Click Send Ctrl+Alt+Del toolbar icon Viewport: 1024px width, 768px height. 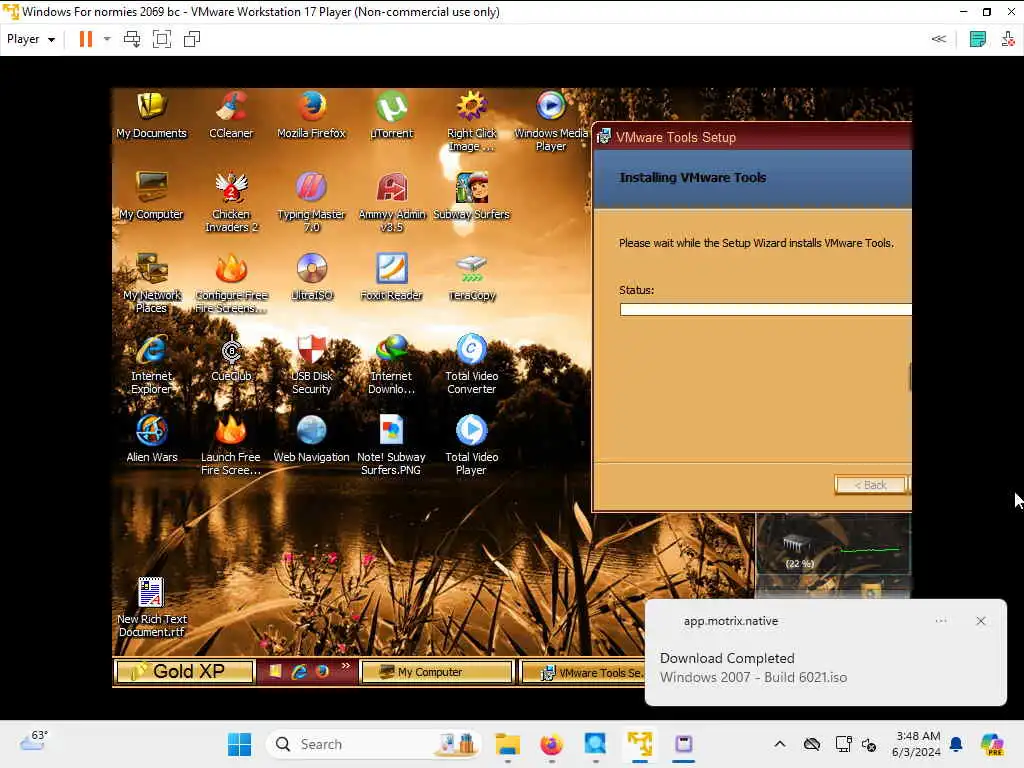(132, 39)
